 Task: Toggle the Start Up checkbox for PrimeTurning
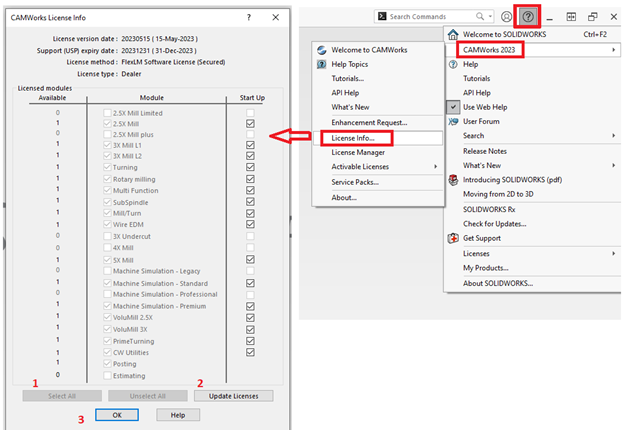pyautogui.click(x=250, y=341)
